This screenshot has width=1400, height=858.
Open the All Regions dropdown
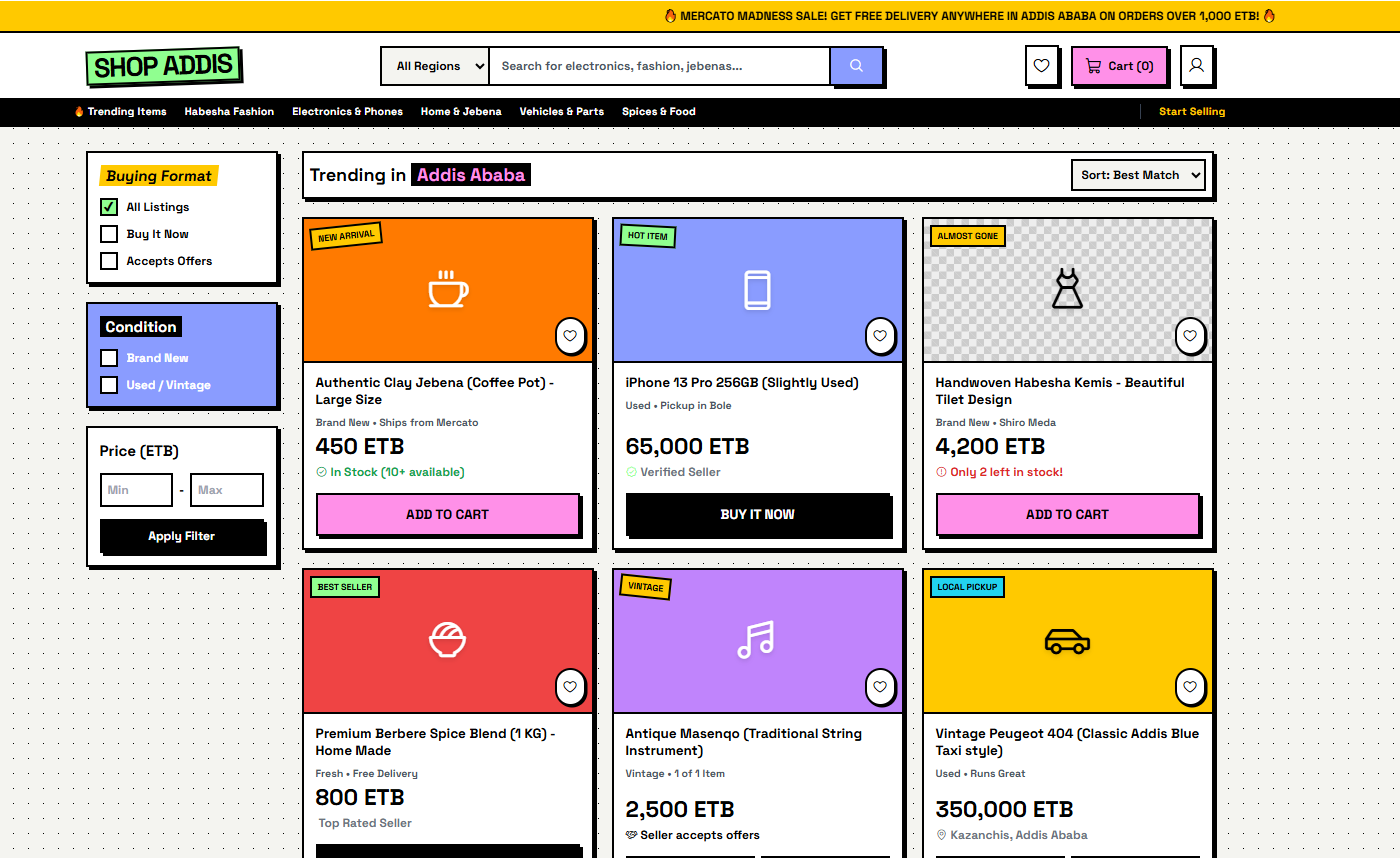point(435,66)
